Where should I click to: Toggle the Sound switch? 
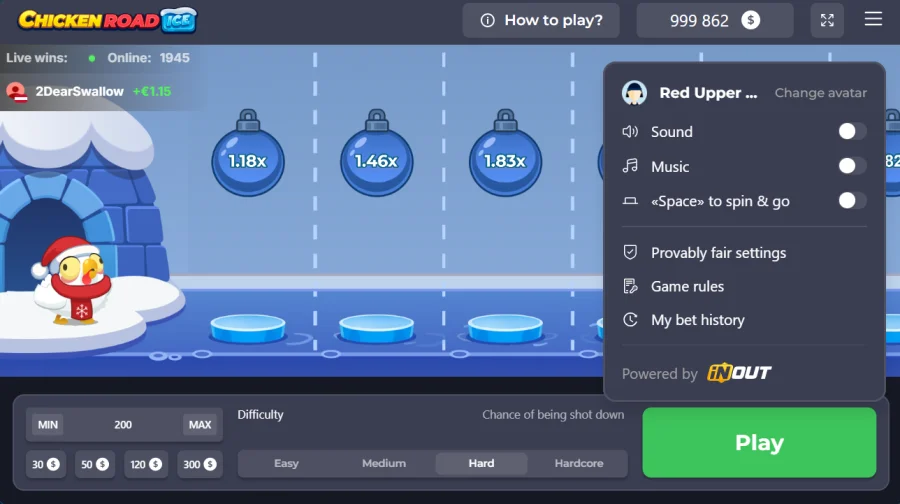point(852,131)
